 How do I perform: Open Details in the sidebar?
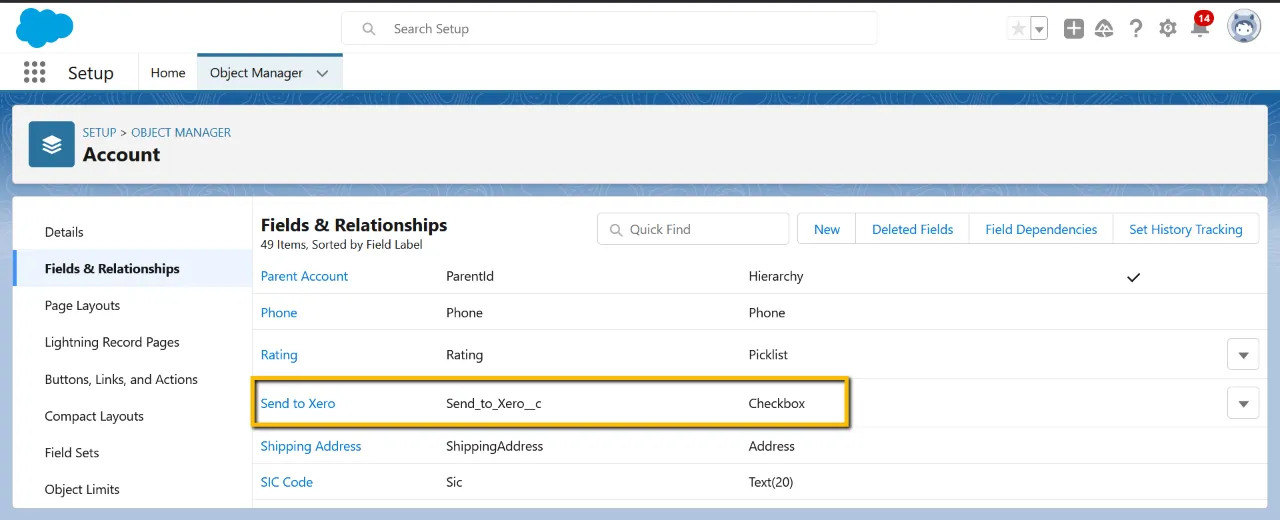(x=64, y=232)
